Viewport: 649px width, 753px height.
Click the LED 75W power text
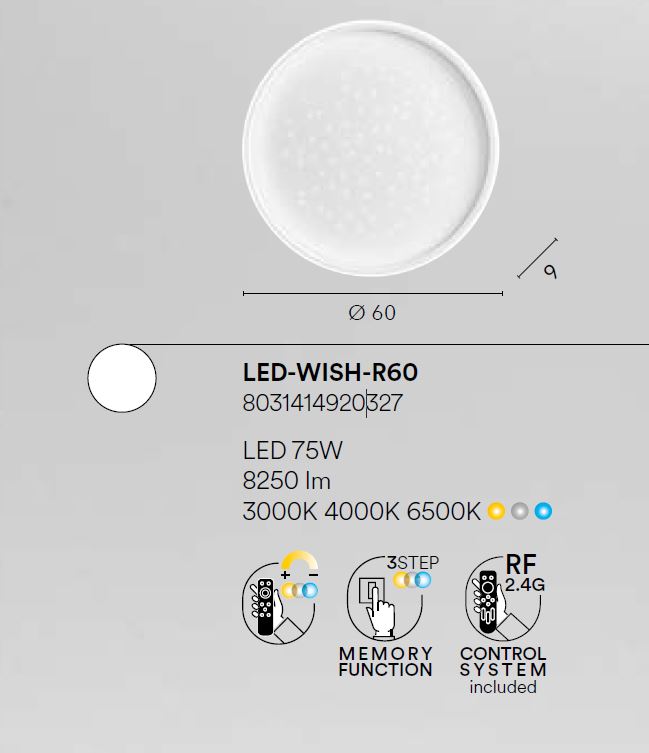(293, 450)
